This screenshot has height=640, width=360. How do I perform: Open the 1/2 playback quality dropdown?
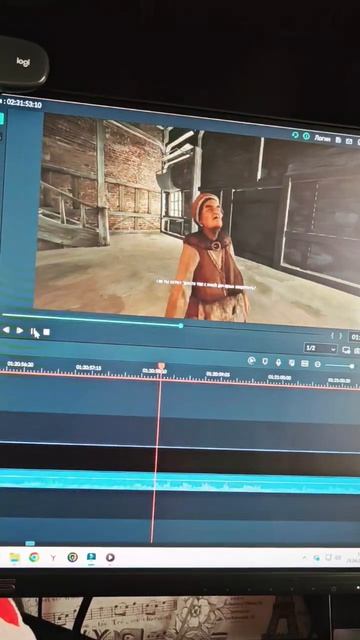pos(321,348)
